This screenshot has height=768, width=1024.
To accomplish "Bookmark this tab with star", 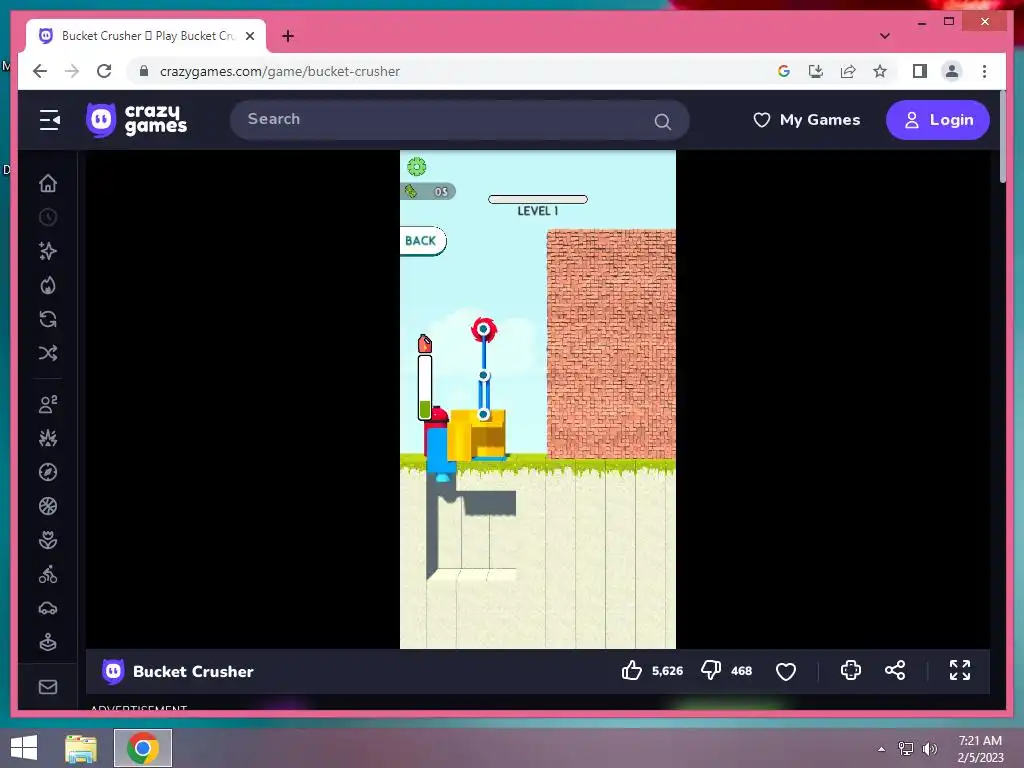I will 880,71.
